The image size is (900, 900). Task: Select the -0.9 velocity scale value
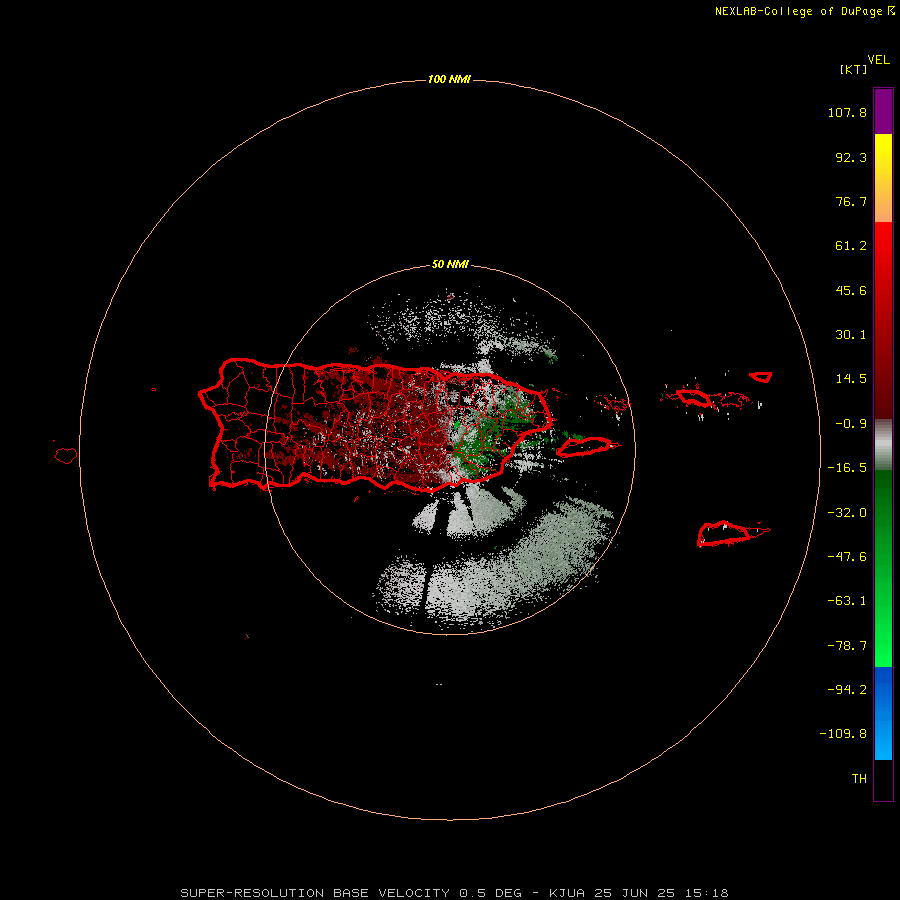coord(851,424)
